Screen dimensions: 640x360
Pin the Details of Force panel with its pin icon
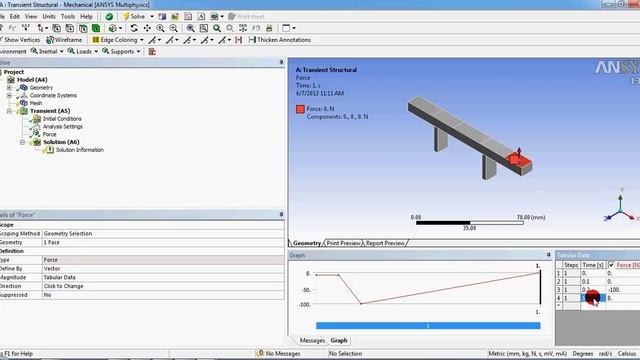[281, 214]
